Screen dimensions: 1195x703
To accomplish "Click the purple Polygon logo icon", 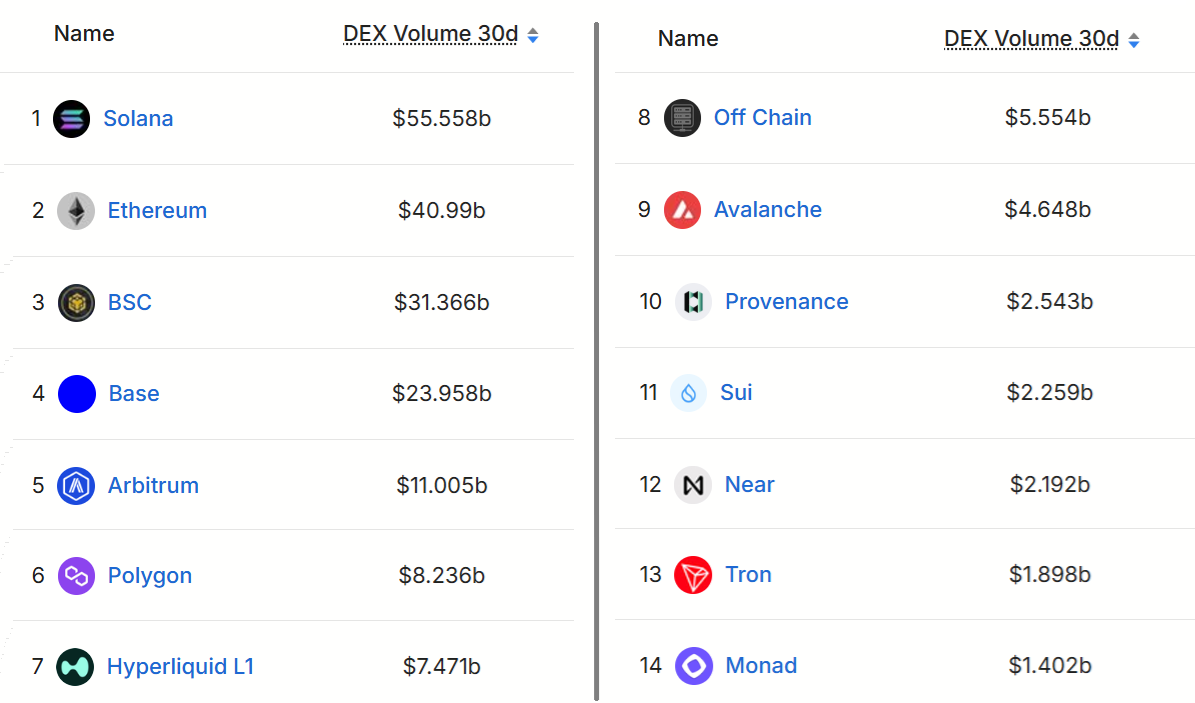I will (x=76, y=576).
